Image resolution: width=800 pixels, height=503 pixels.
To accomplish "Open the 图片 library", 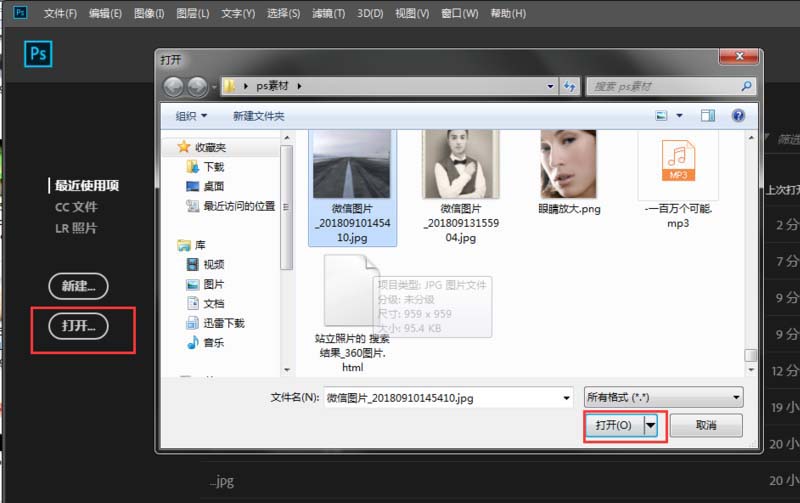I will [x=206, y=284].
